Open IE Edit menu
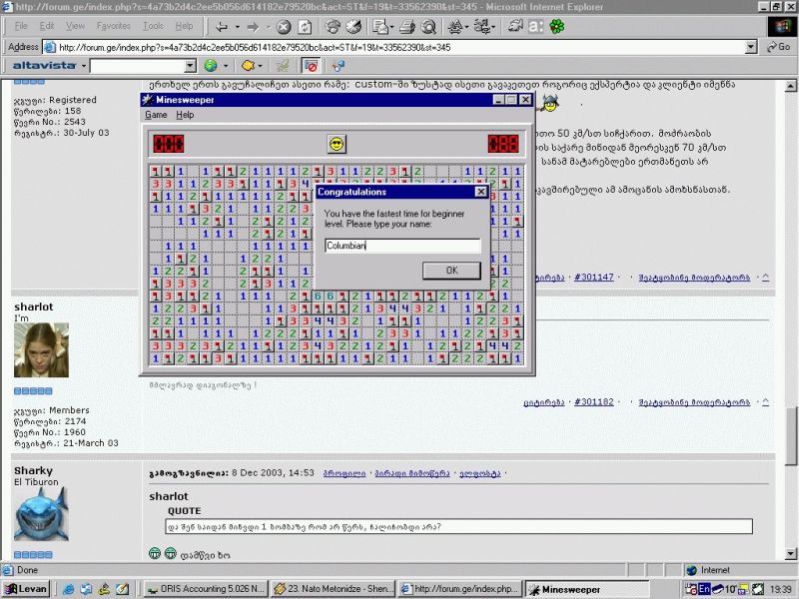The image size is (799, 599). pos(47,25)
